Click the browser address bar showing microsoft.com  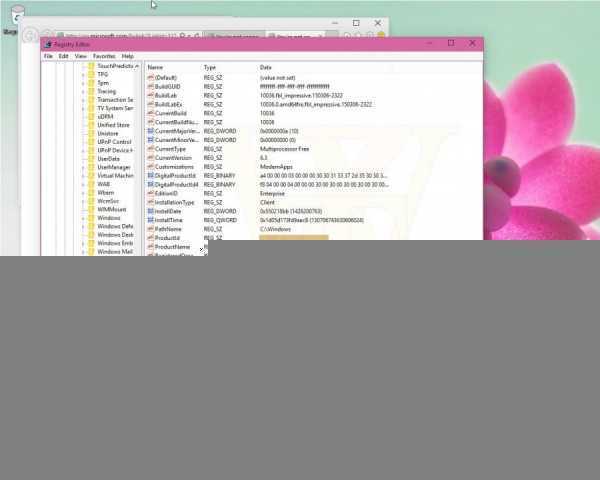pos(117,36)
